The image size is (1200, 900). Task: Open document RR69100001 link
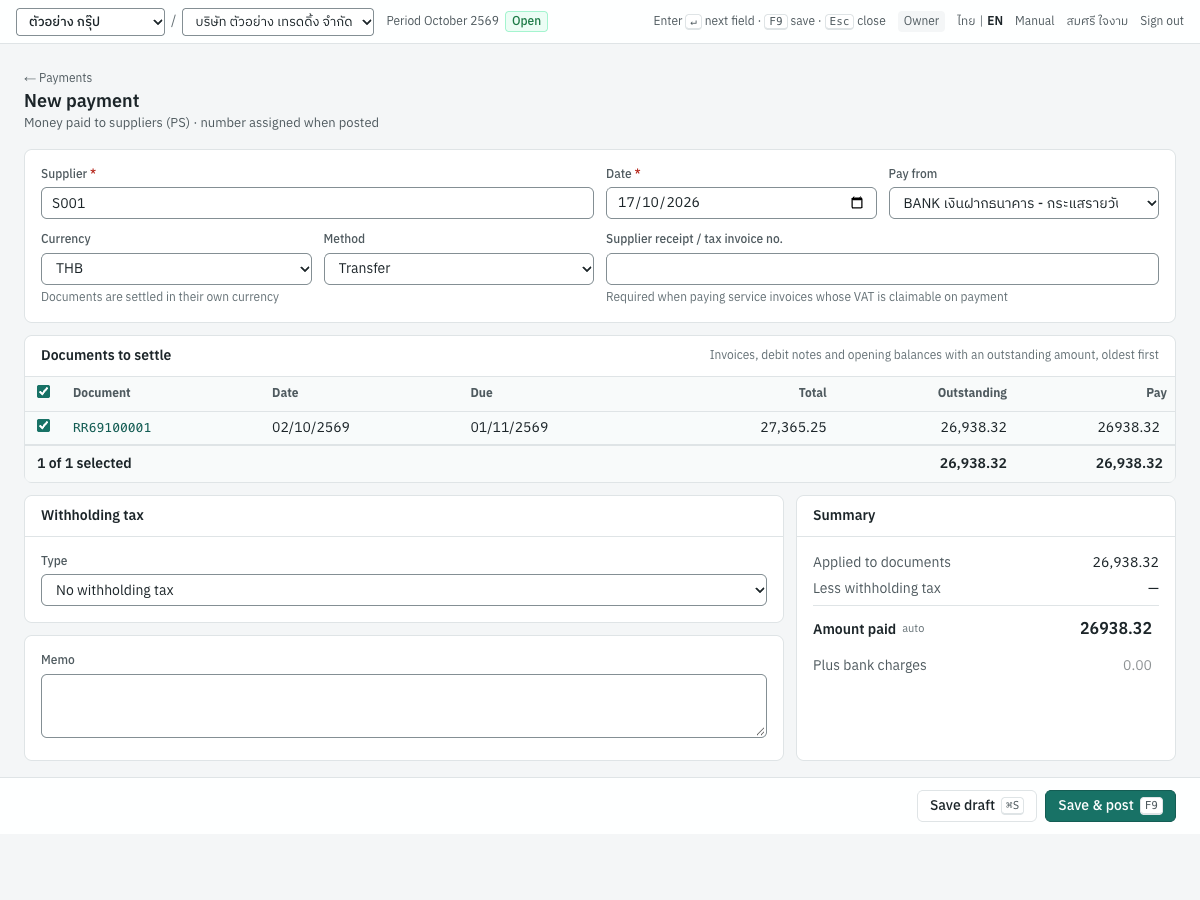[112, 427]
